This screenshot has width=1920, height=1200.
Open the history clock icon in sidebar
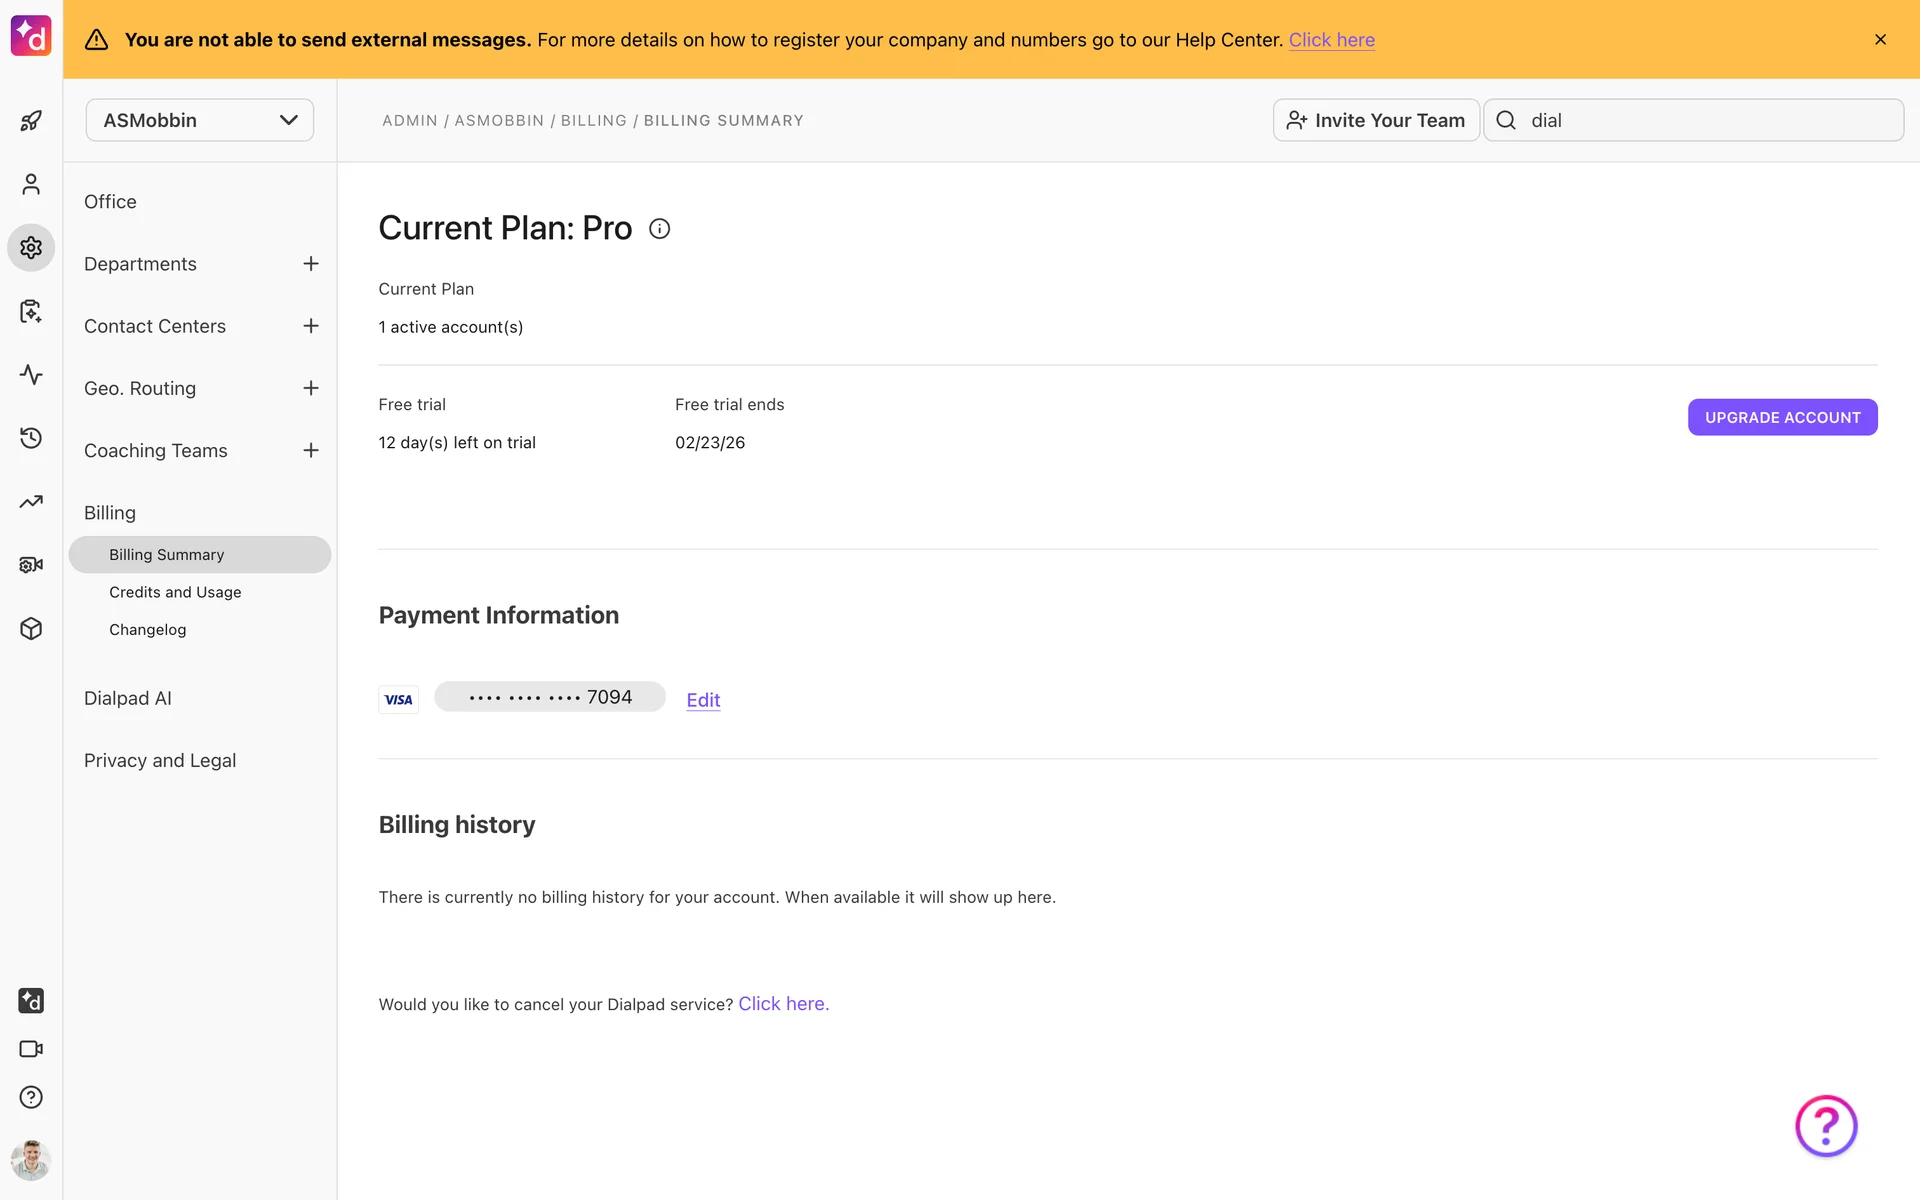(31, 438)
